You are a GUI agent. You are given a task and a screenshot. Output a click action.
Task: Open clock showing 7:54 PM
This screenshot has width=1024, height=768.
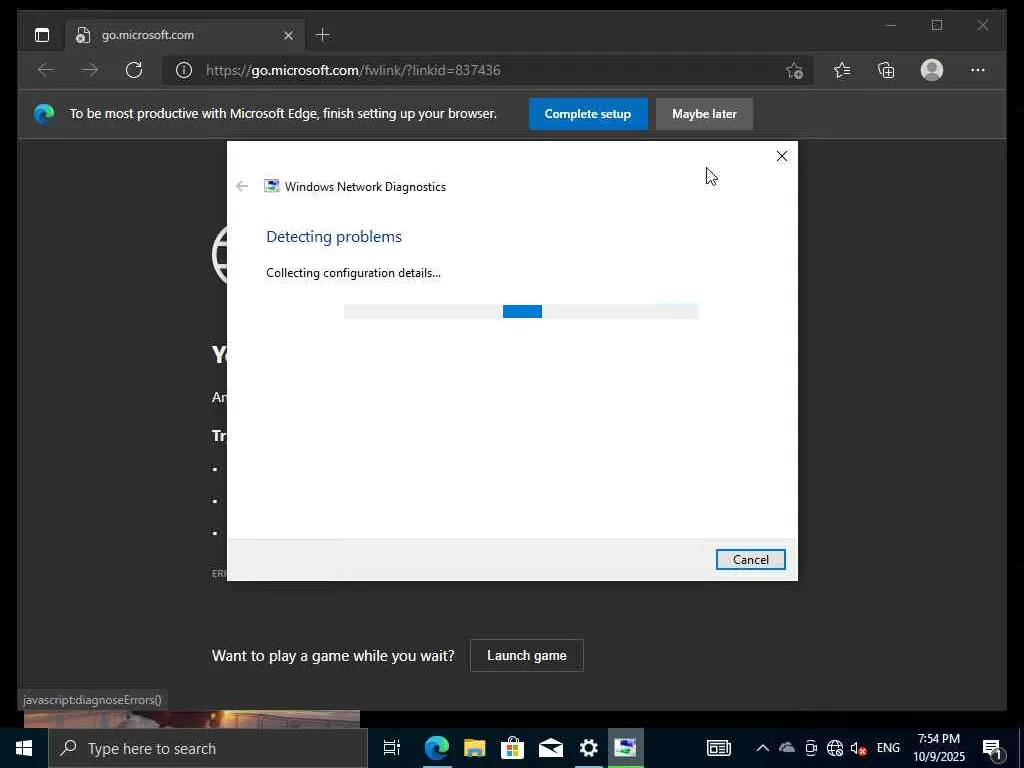(x=938, y=748)
